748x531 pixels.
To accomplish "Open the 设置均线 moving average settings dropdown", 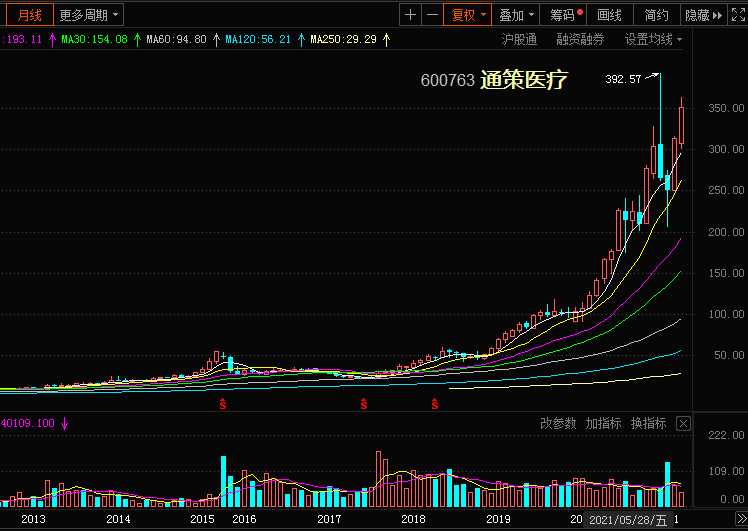I will click(653, 39).
